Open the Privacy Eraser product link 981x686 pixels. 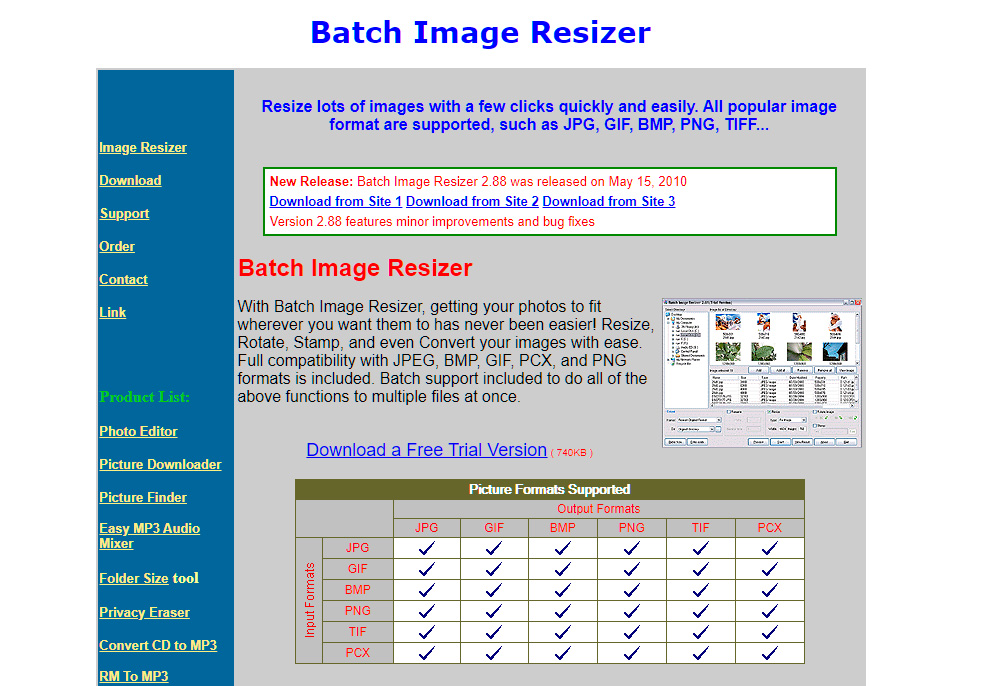[x=144, y=612]
